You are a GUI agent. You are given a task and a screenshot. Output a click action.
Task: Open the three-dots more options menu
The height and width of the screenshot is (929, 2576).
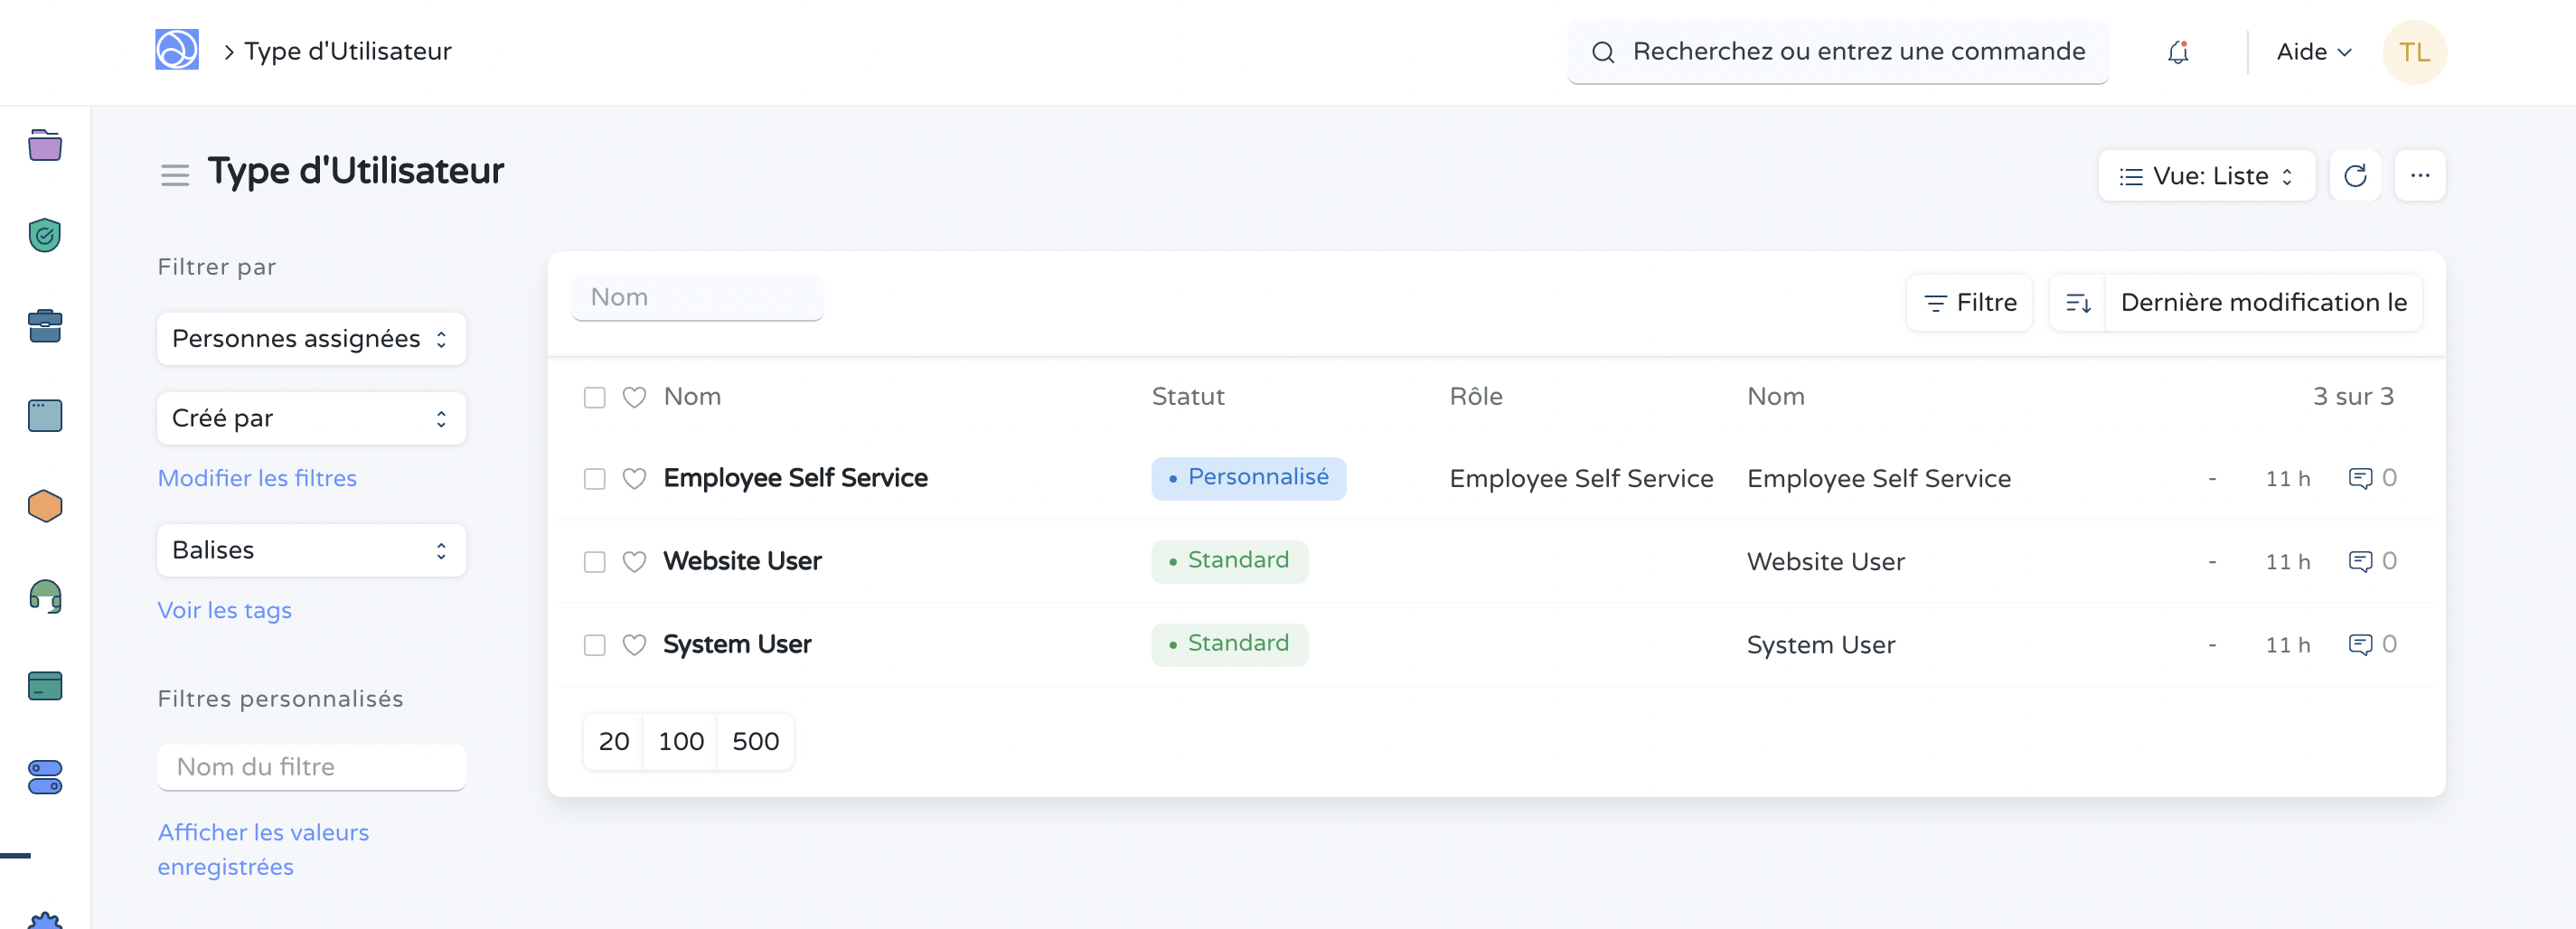(2419, 176)
